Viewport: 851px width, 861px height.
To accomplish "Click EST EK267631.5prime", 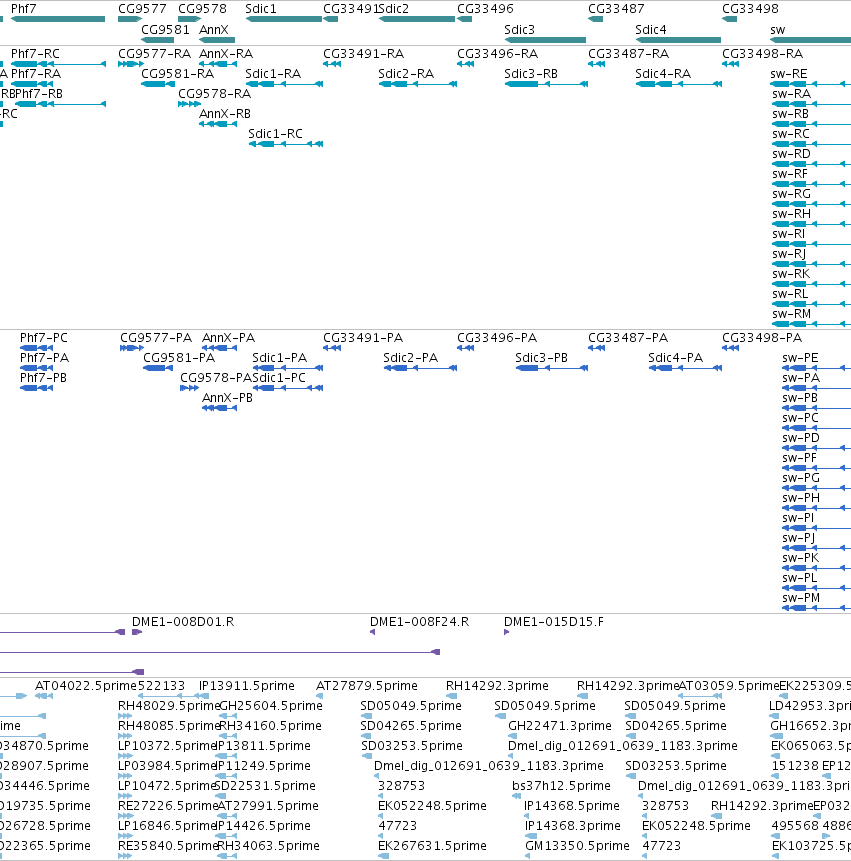I will (383, 856).
